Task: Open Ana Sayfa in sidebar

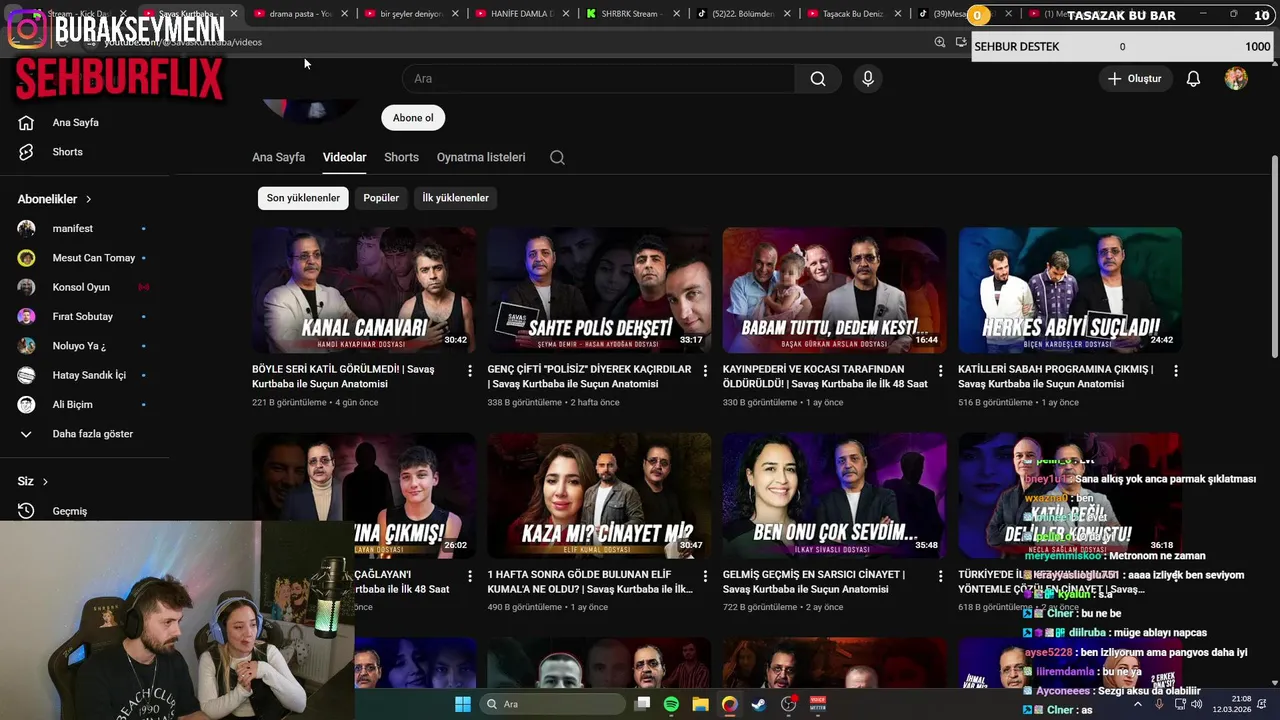Action: [x=75, y=123]
